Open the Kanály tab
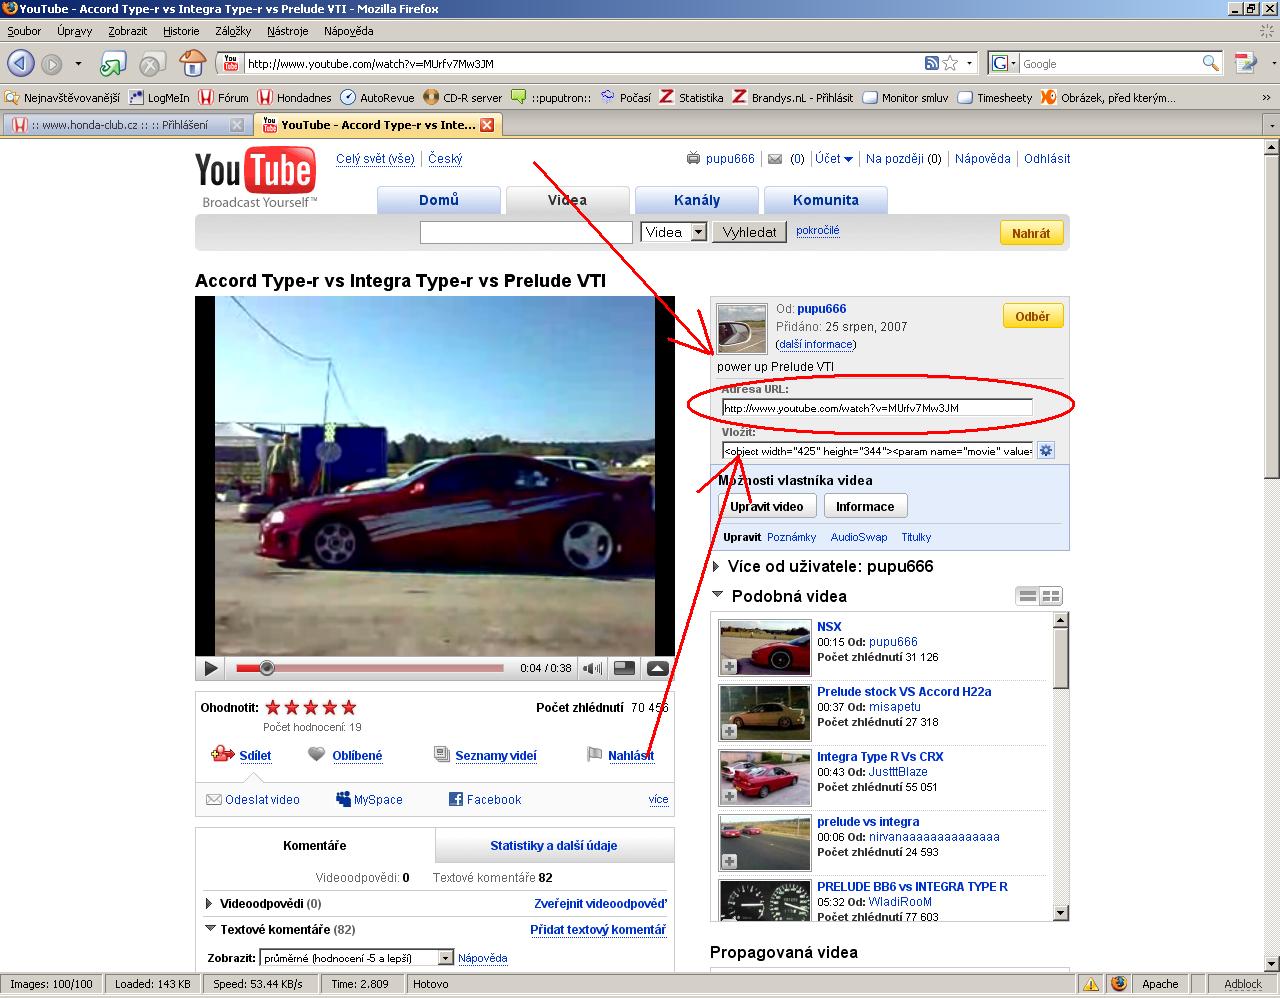Viewport: 1280px width, 998px height. click(x=696, y=200)
